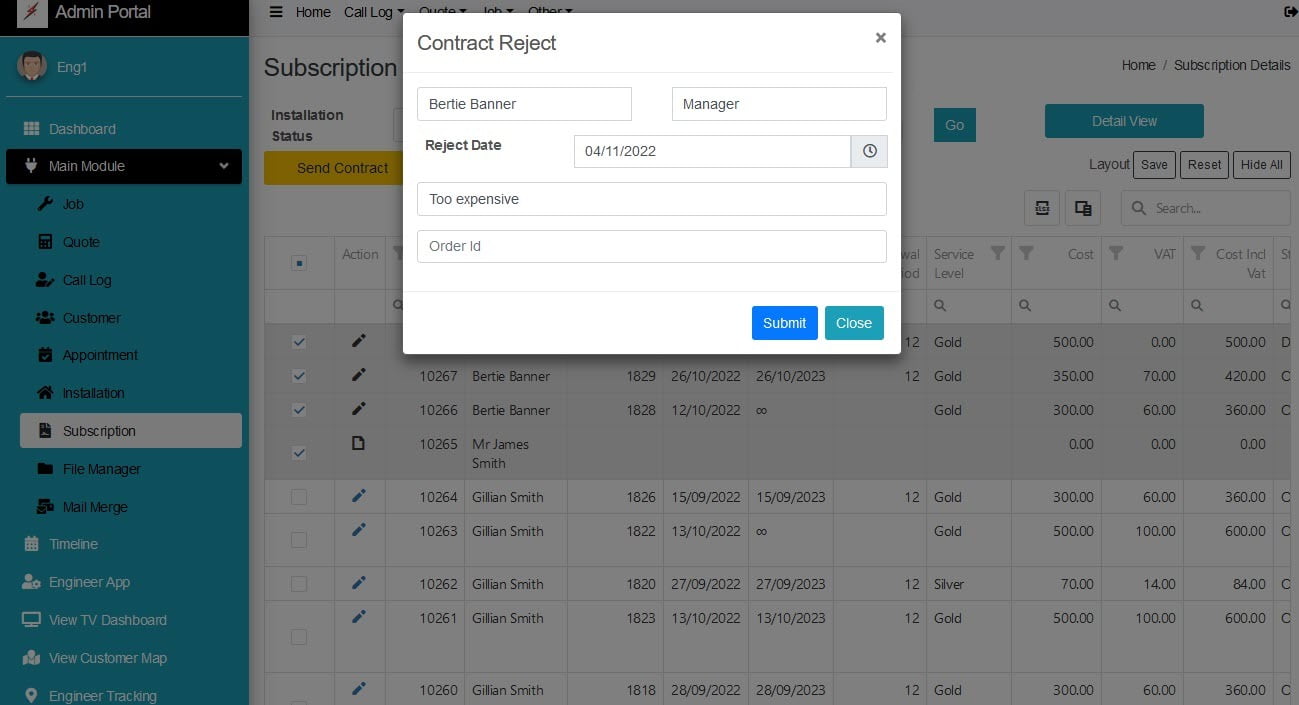Screen dimensions: 1299x705
Task: Open Subscription in the sidebar
Action: coord(99,431)
